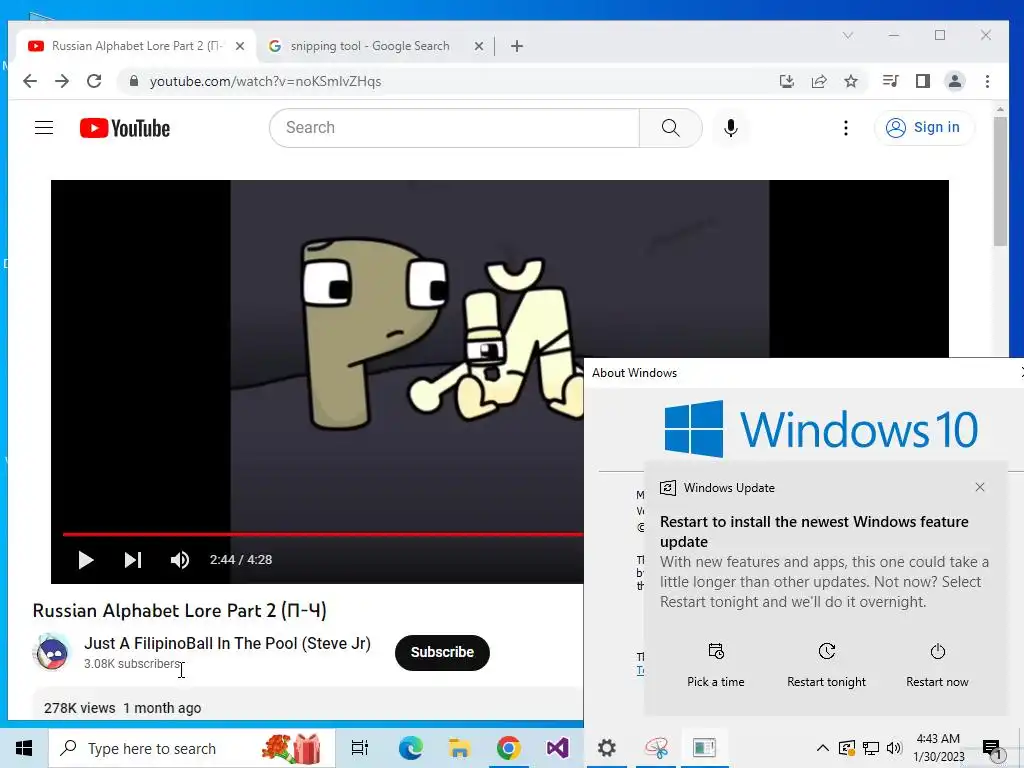Open Settings gear in taskbar
This screenshot has width=1024, height=768.
click(607, 748)
